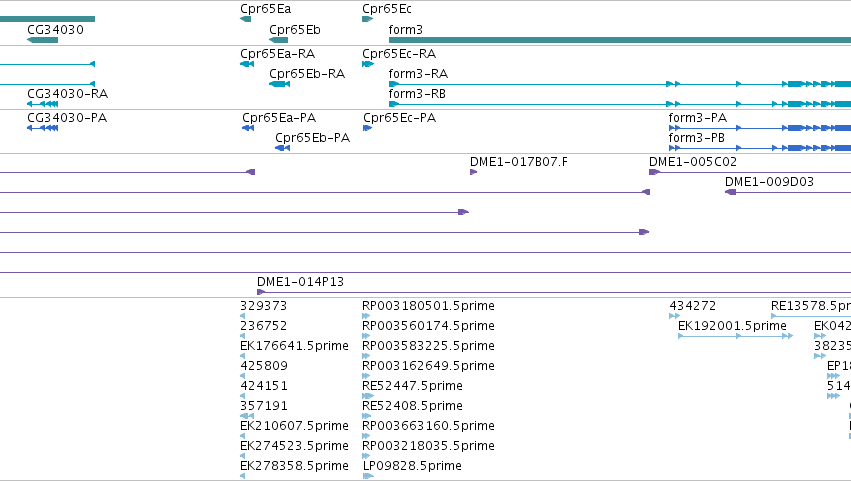Select the Cpr65Ec-PA protein label
The width and height of the screenshot is (851, 481).
(x=399, y=118)
